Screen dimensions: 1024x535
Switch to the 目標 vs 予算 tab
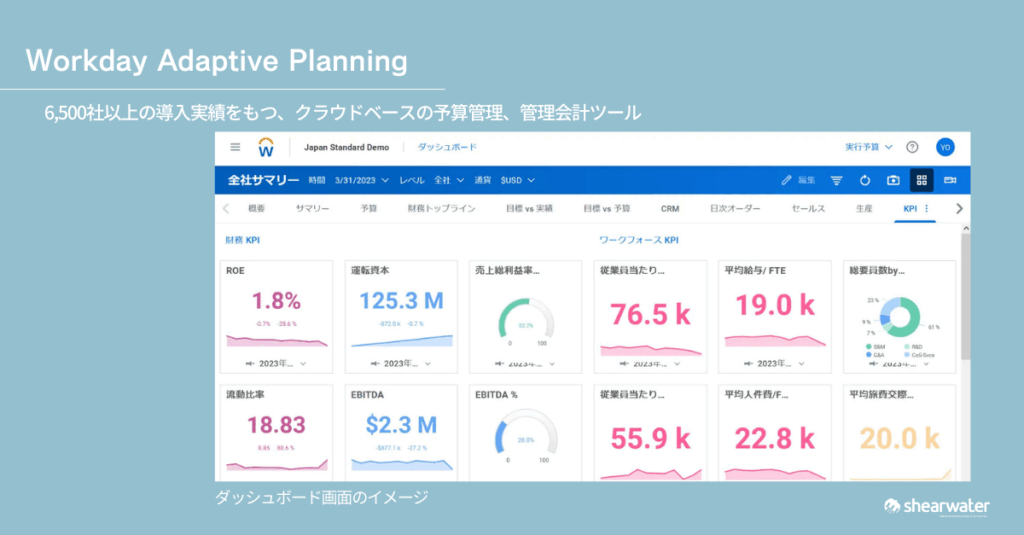pos(607,208)
